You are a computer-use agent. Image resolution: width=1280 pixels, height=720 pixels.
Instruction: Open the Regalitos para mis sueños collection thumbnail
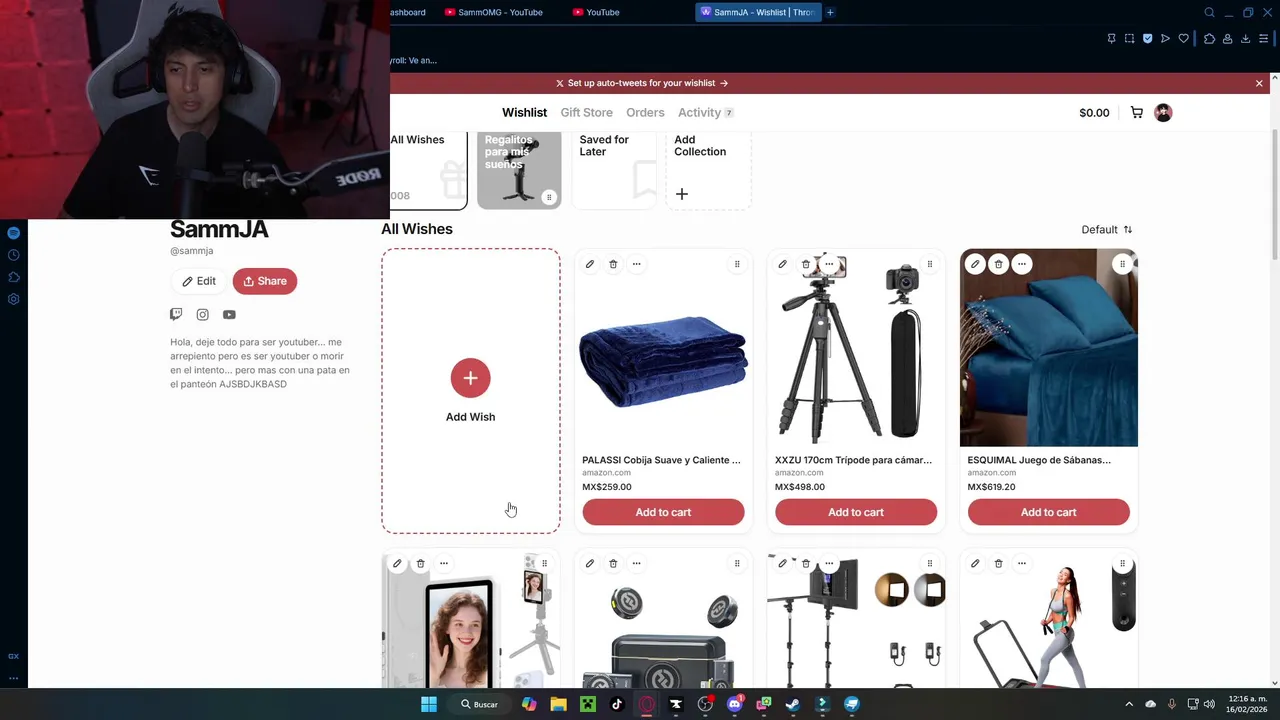[x=519, y=170]
